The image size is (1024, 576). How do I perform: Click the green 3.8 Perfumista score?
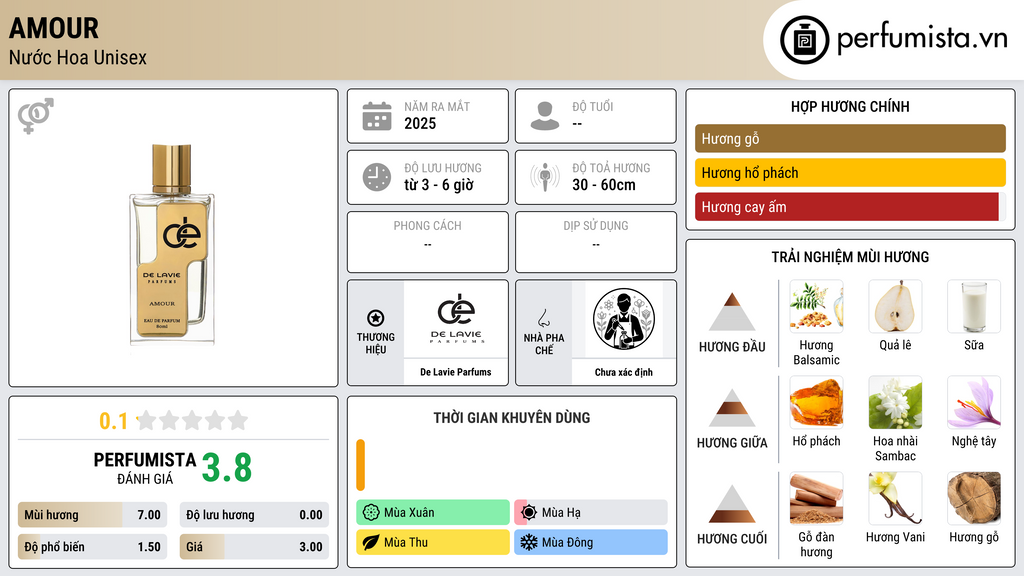pyautogui.click(x=227, y=468)
